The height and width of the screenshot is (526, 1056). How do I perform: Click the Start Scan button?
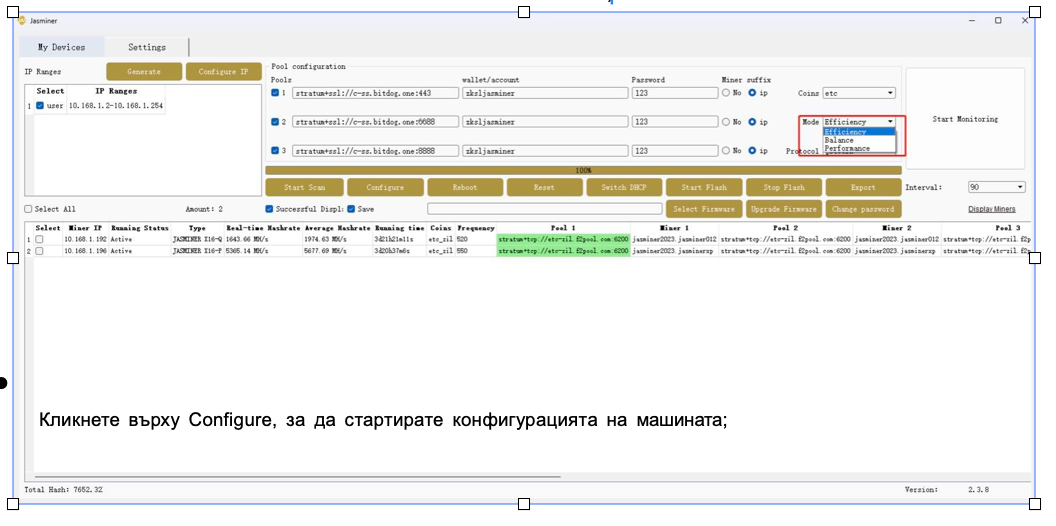[x=304, y=187]
